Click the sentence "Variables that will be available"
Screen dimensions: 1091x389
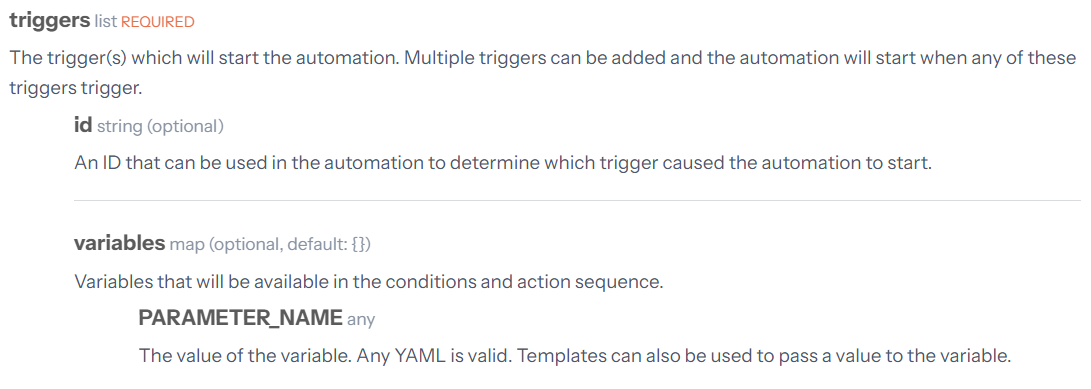369,282
